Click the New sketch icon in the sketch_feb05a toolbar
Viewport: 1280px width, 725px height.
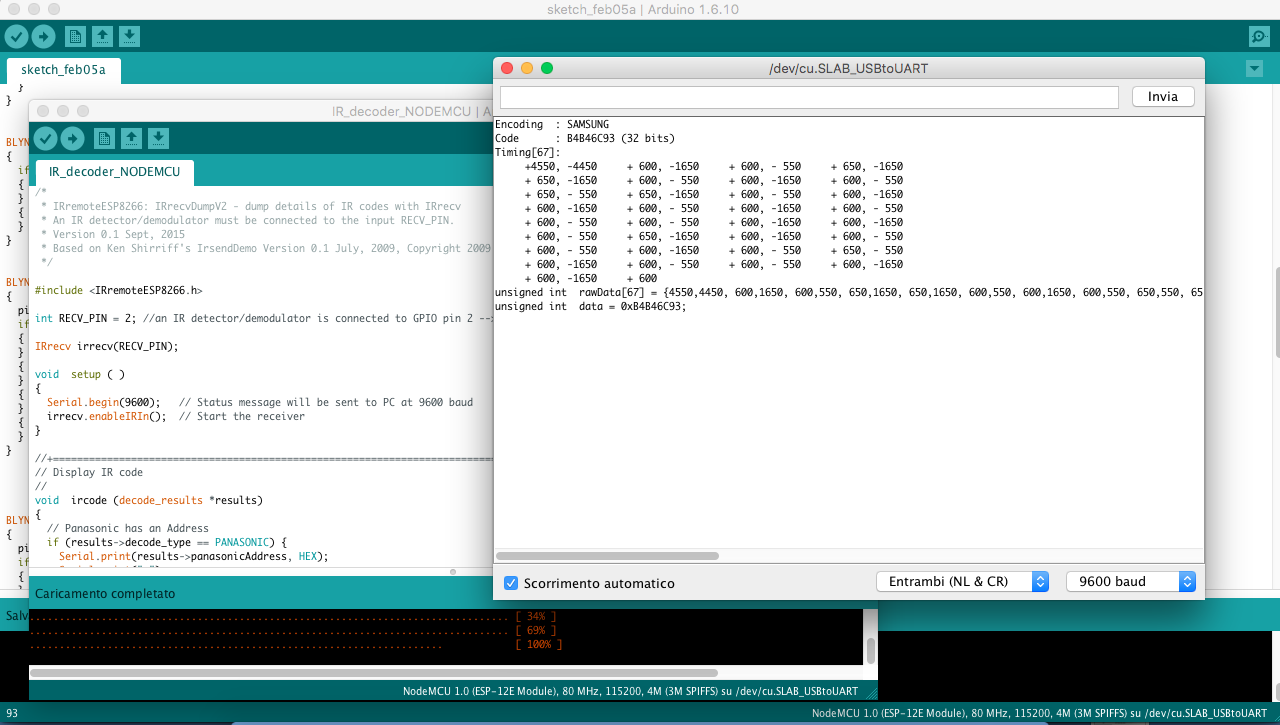click(x=75, y=37)
